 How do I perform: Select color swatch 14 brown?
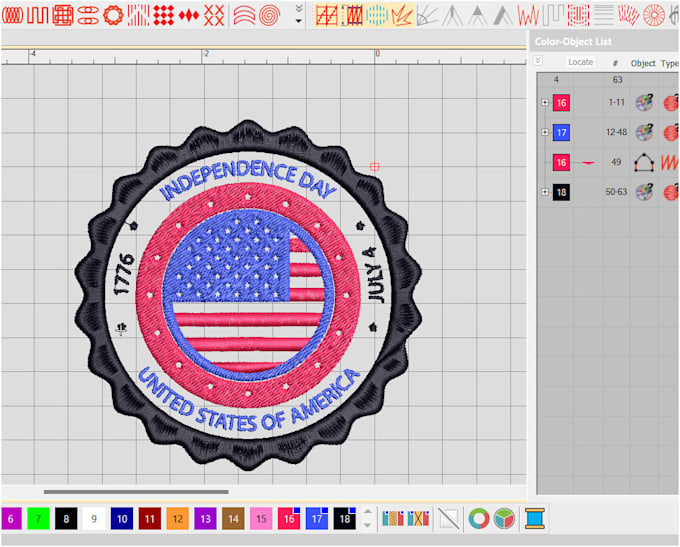click(x=233, y=518)
